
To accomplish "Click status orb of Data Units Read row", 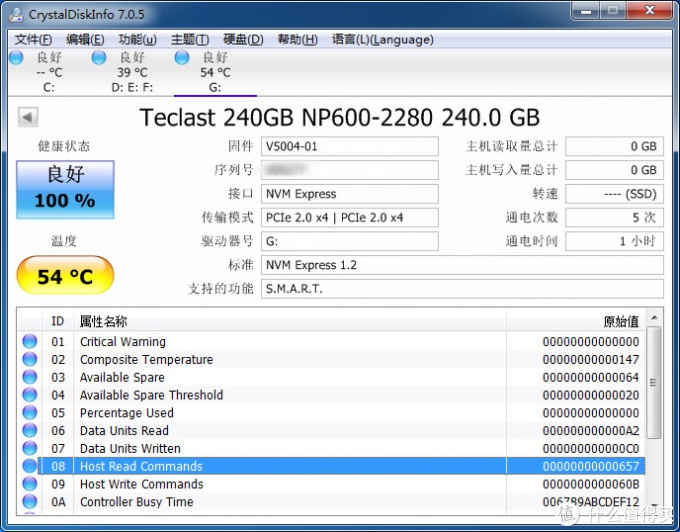I will click(30, 430).
